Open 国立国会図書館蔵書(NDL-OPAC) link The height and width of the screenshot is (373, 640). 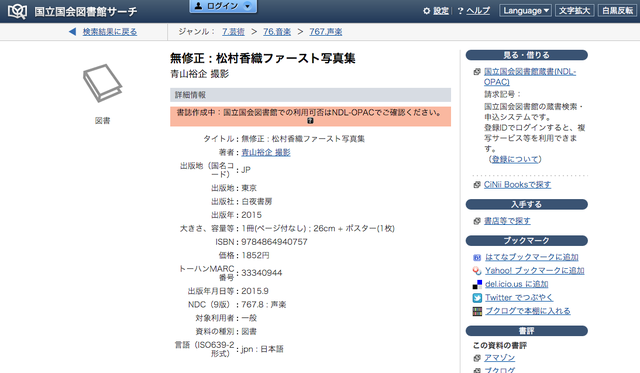point(530,77)
